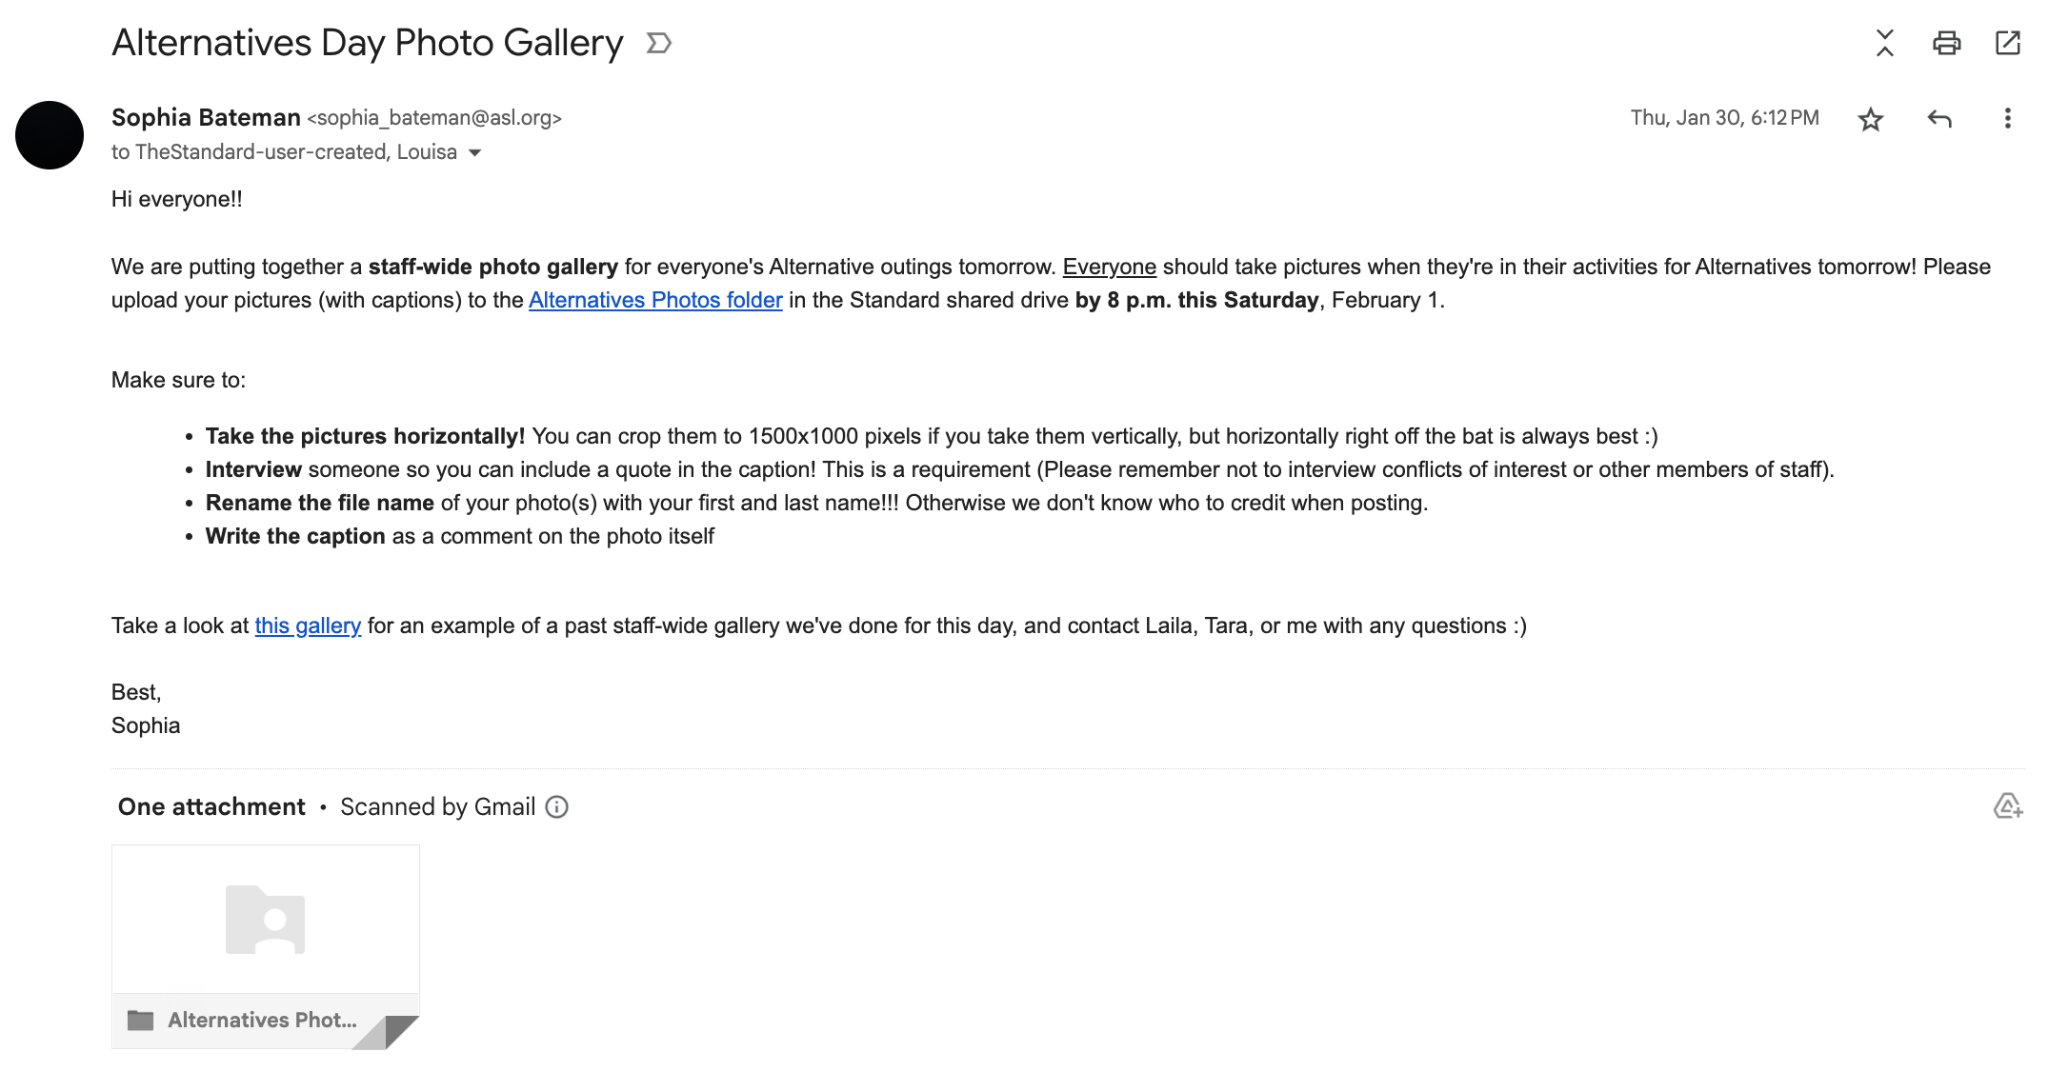Open the three-dot More options menu
Image resolution: width=2048 pixels, height=1072 pixels.
click(2007, 119)
